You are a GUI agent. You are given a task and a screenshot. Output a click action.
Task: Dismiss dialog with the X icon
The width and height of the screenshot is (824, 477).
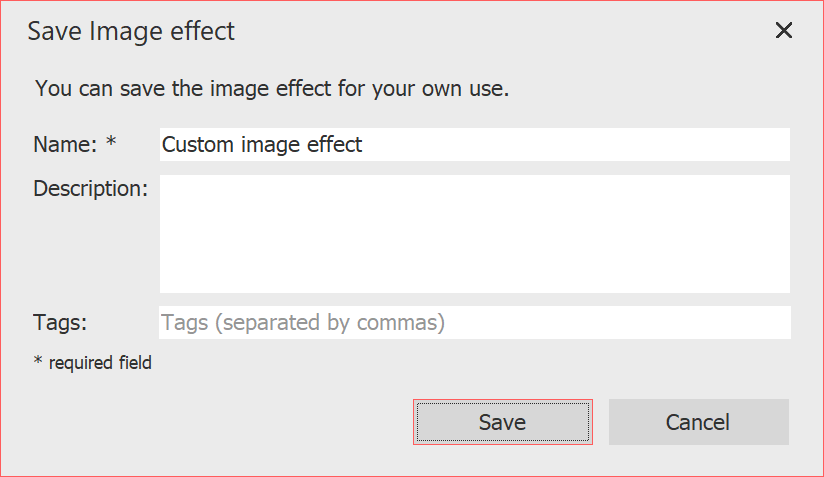pyautogui.click(x=784, y=30)
